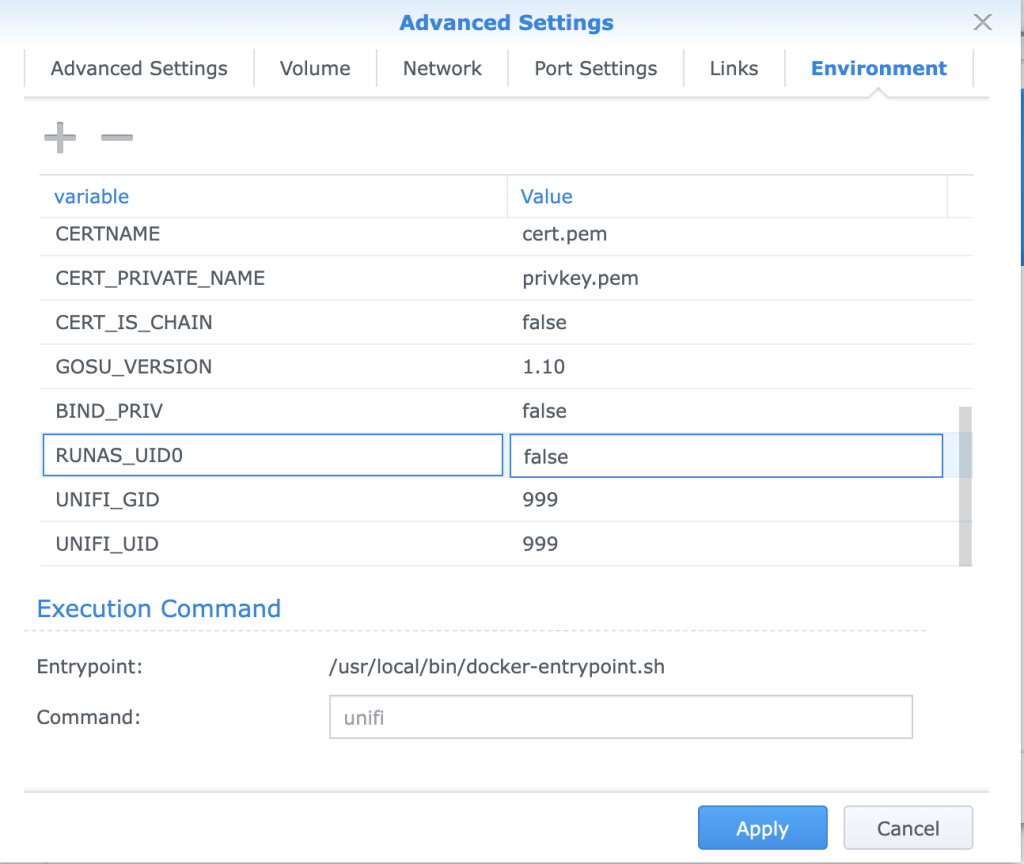
Task: Click the environment list vertical scrollbar
Action: click(x=965, y=486)
